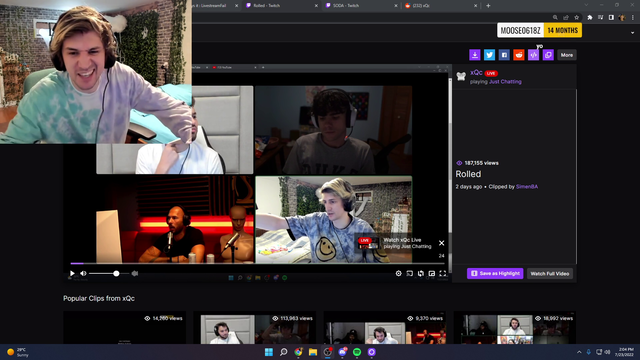Open the browser side panel icon
640x360 pixels.
coord(611,18)
